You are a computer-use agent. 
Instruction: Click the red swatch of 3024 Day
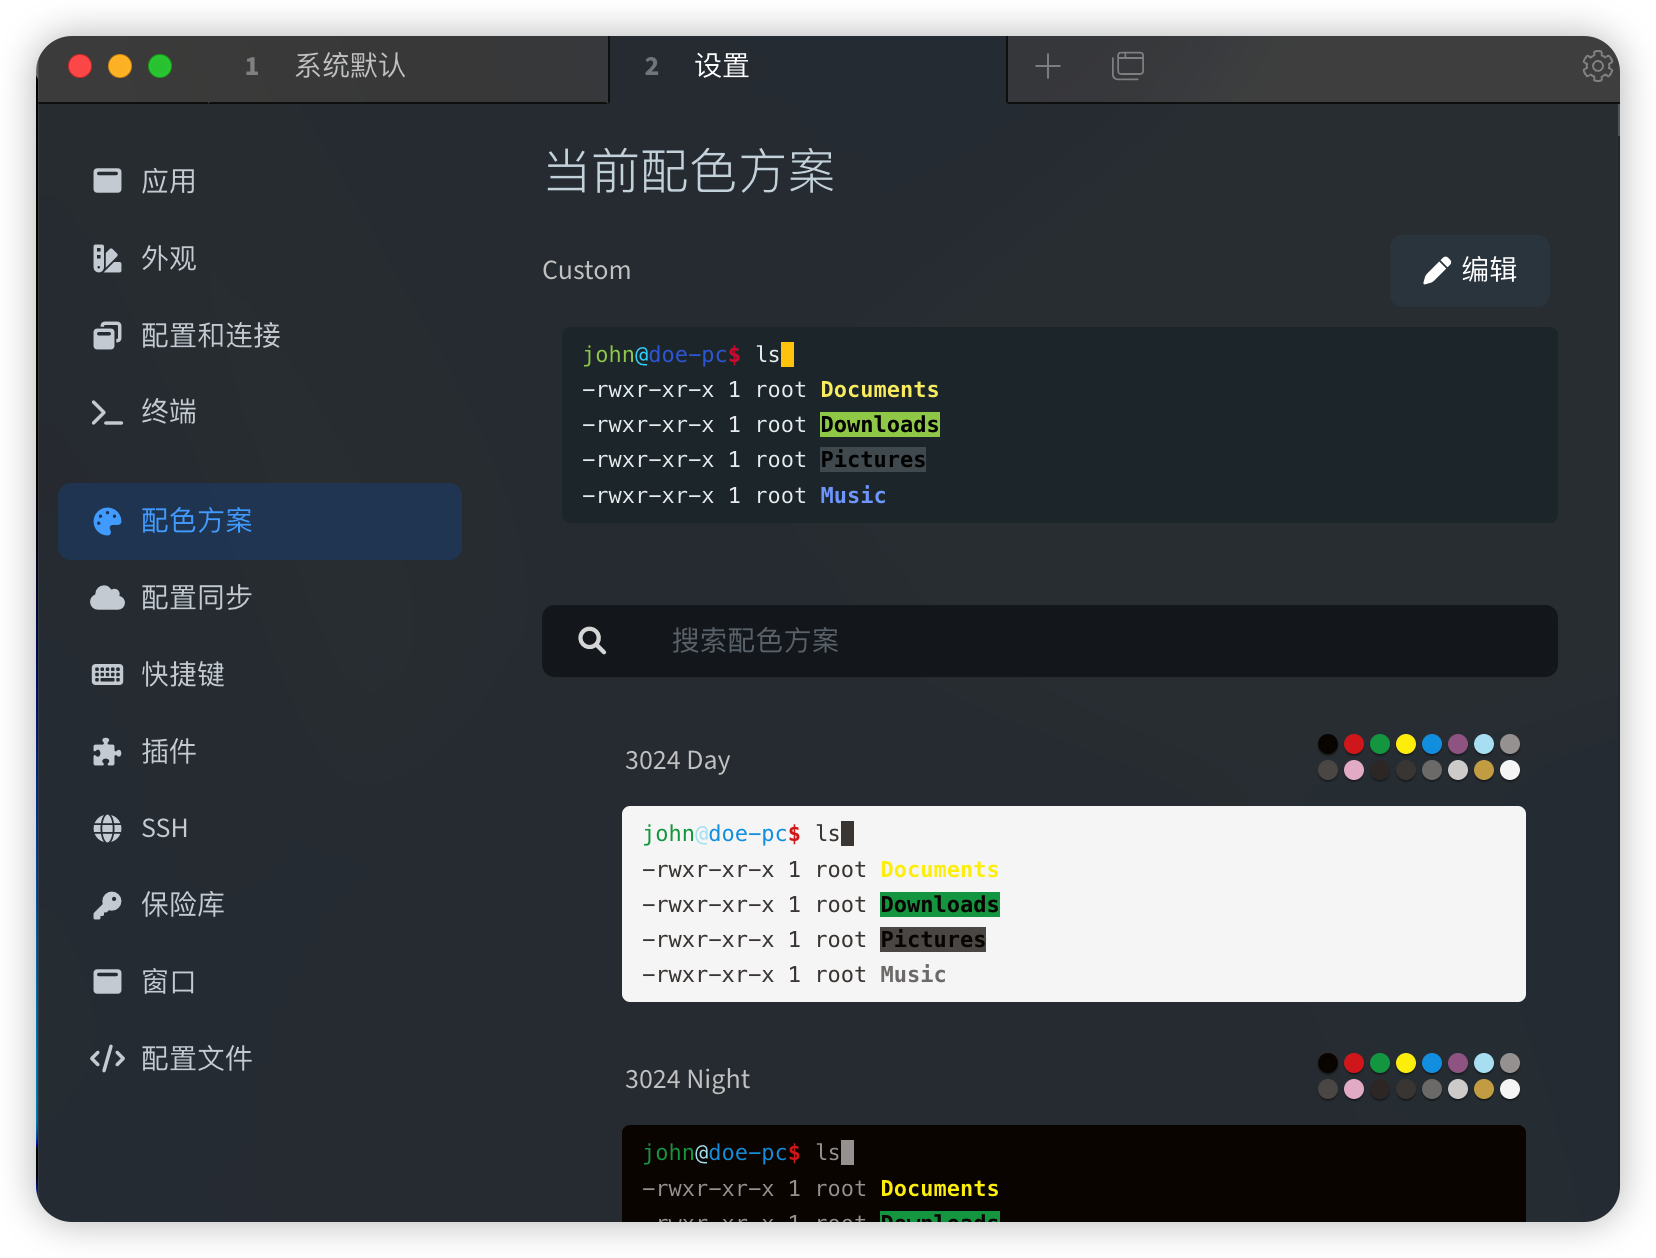tap(1354, 744)
